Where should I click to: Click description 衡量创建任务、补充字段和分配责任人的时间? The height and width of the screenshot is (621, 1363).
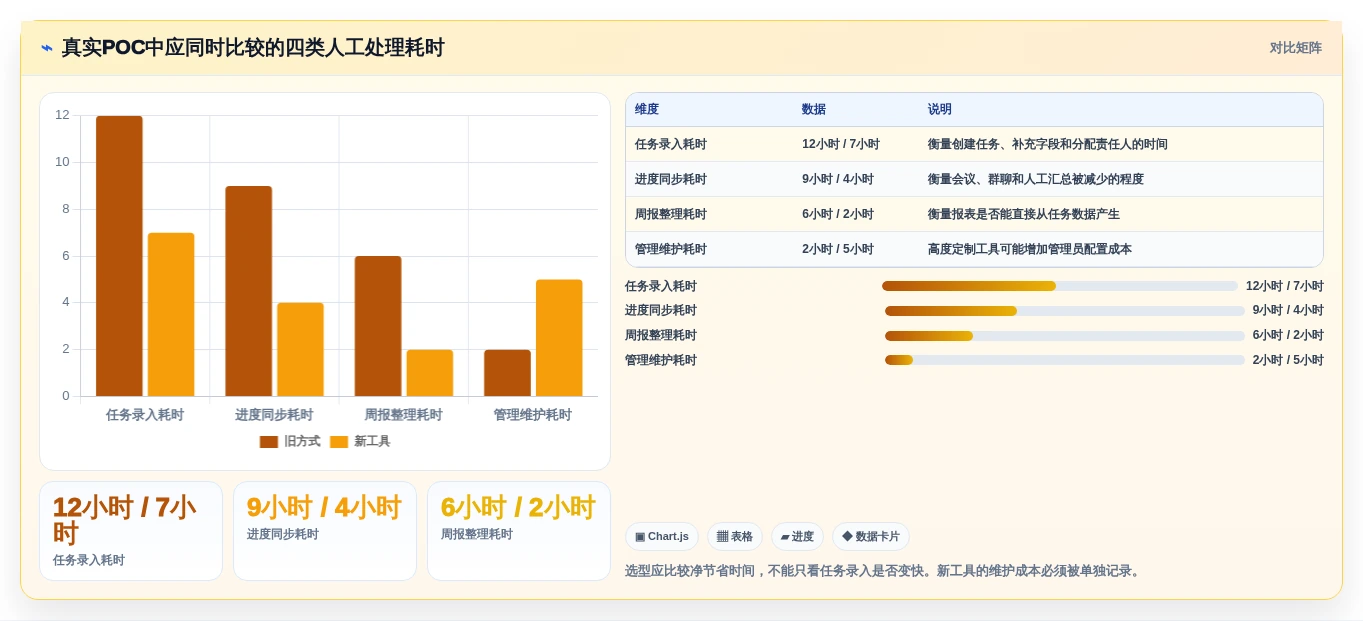coord(1048,145)
